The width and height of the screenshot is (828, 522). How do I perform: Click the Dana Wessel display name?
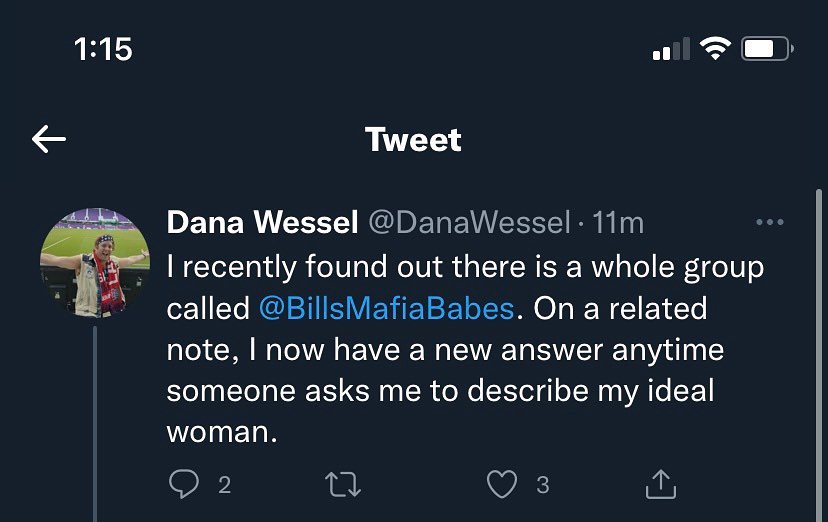coord(262,222)
